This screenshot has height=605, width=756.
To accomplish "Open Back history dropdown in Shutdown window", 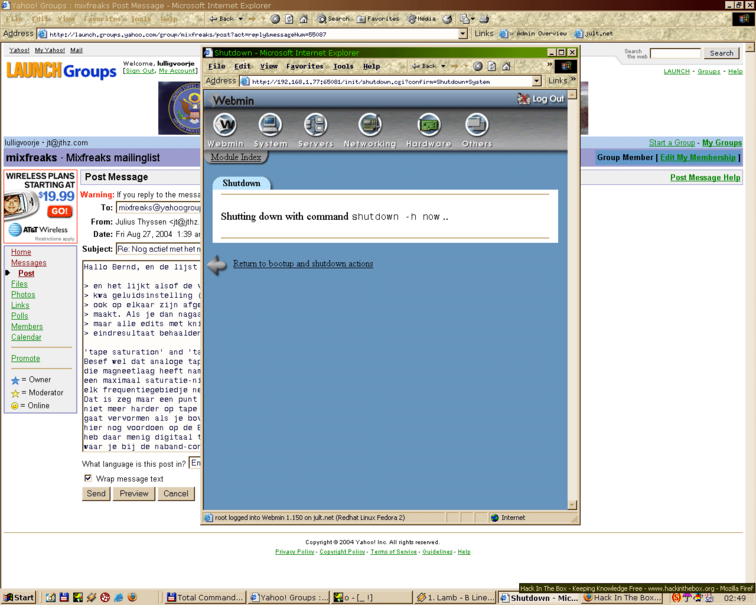I will pos(443,67).
